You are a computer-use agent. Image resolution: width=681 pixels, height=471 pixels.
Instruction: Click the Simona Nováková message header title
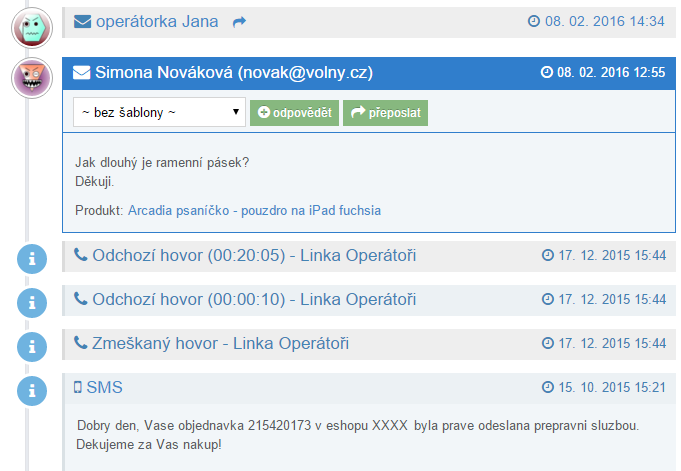tap(234, 73)
